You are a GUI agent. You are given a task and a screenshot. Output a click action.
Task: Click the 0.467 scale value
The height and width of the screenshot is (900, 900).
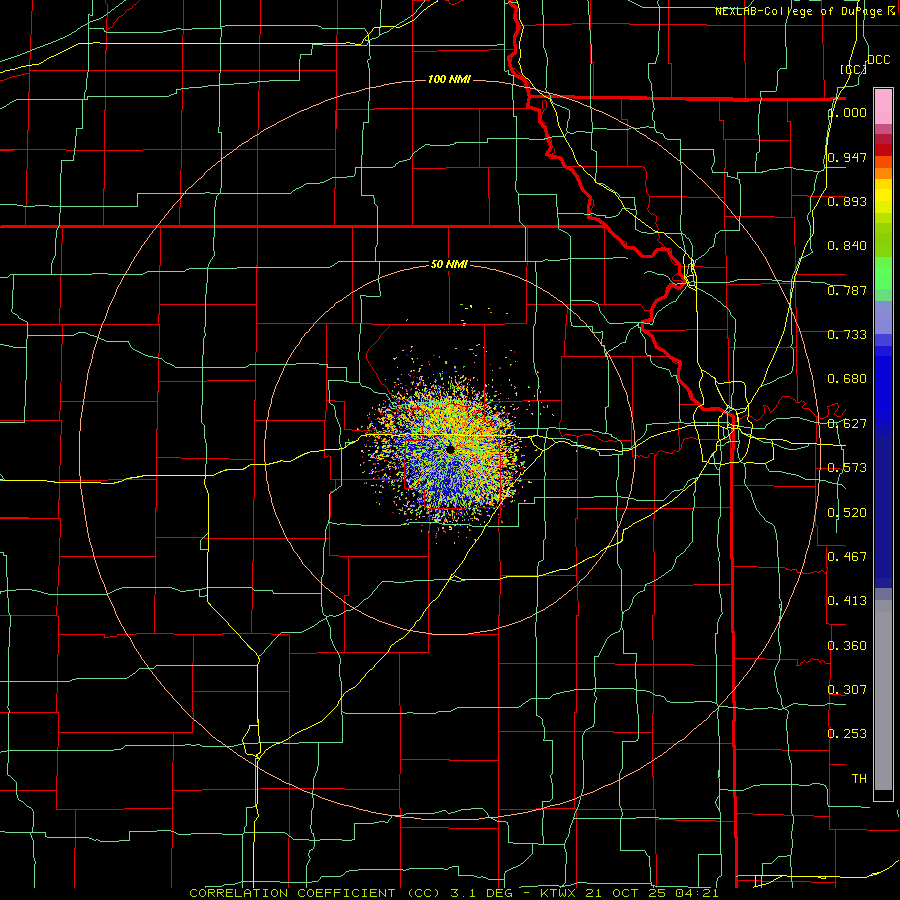pos(847,557)
